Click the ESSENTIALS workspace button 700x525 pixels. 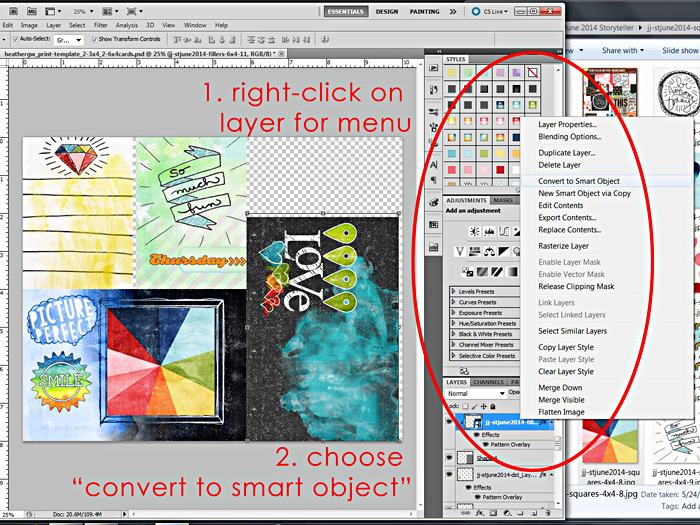346,12
